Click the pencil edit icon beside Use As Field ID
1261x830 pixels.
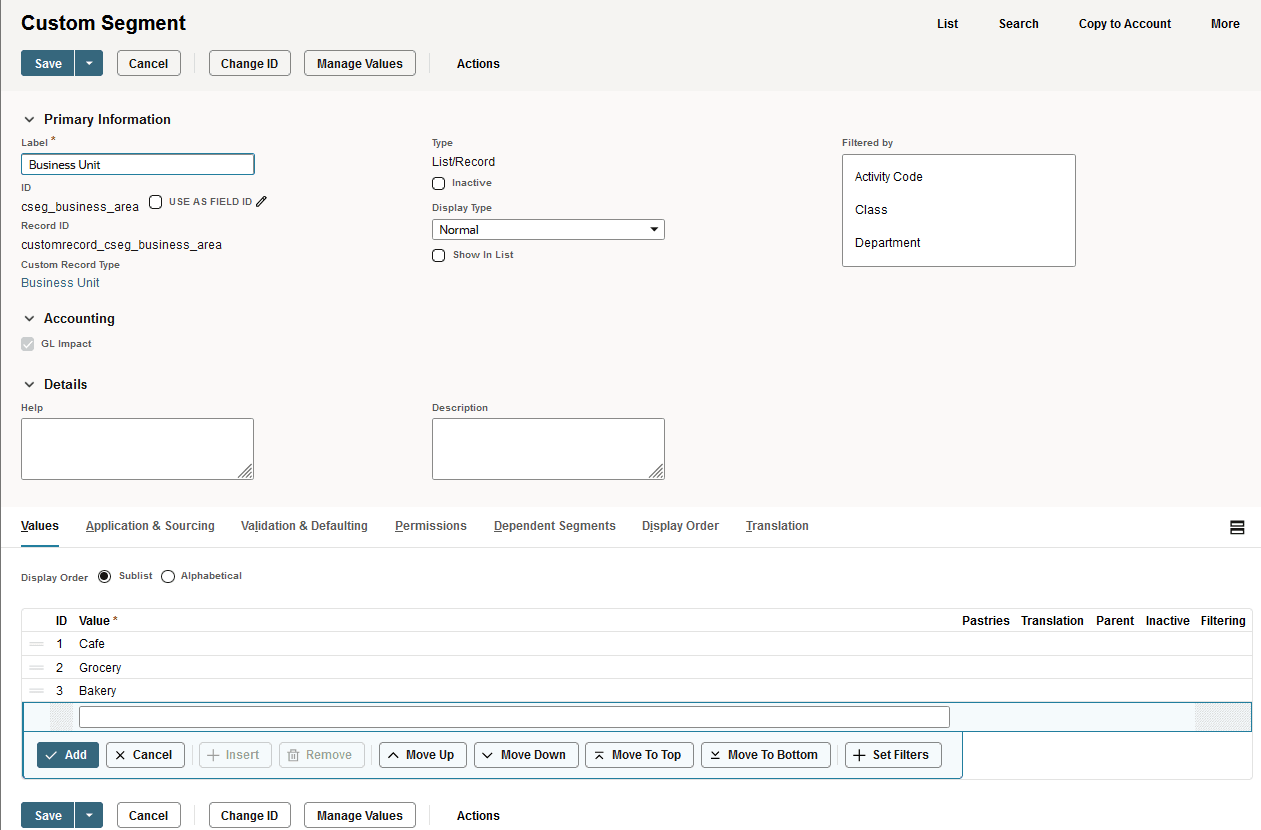click(x=262, y=201)
